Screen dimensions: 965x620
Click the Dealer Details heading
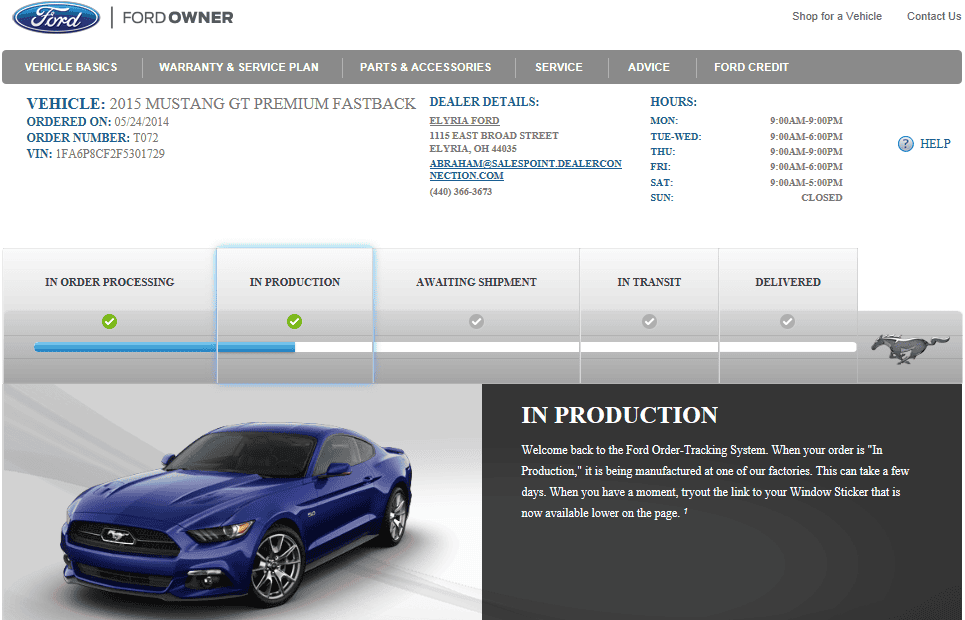pyautogui.click(x=484, y=102)
